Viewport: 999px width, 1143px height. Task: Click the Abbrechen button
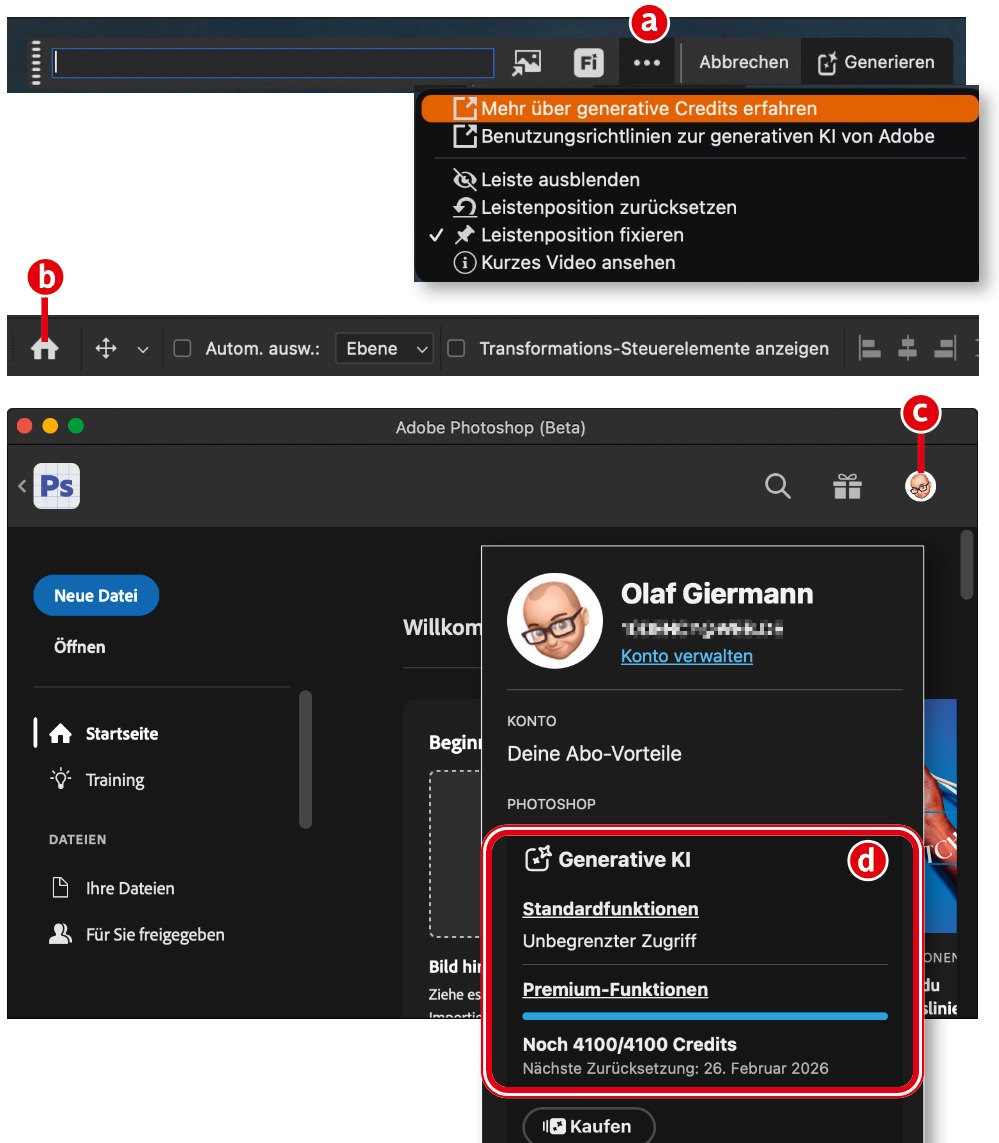click(x=743, y=63)
